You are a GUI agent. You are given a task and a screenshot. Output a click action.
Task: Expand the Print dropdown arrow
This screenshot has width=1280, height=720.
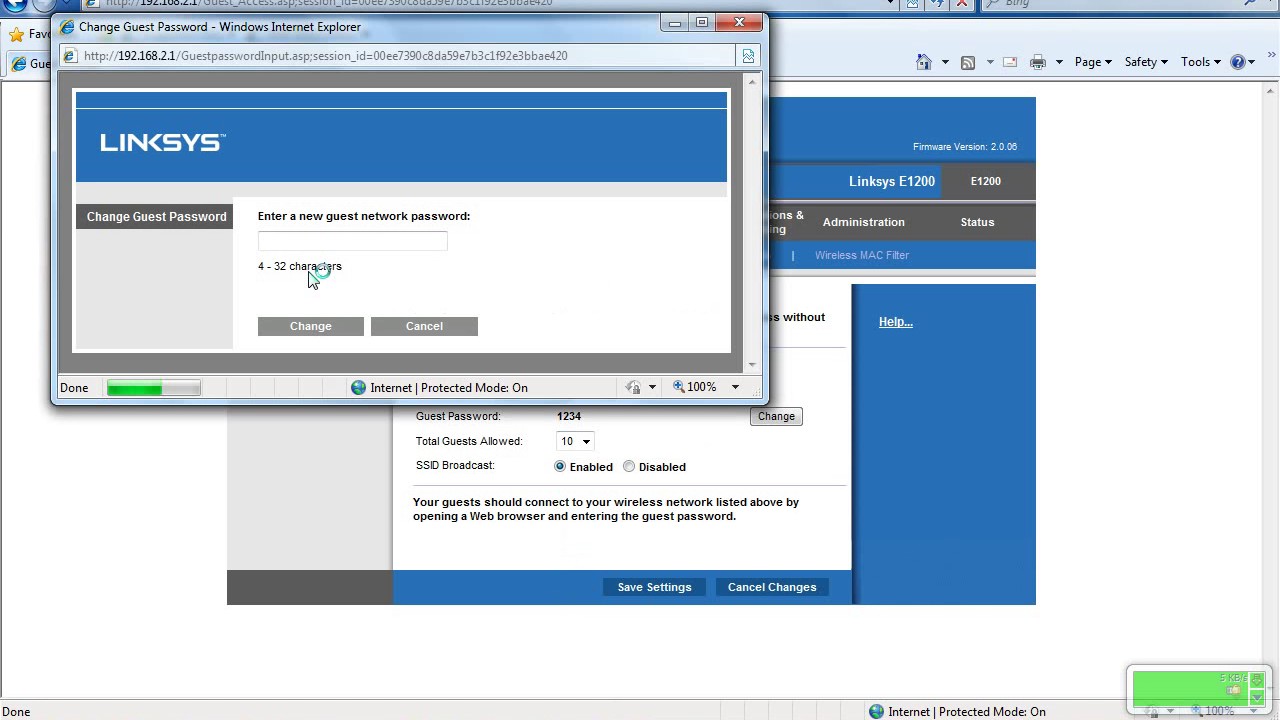coord(1059,62)
